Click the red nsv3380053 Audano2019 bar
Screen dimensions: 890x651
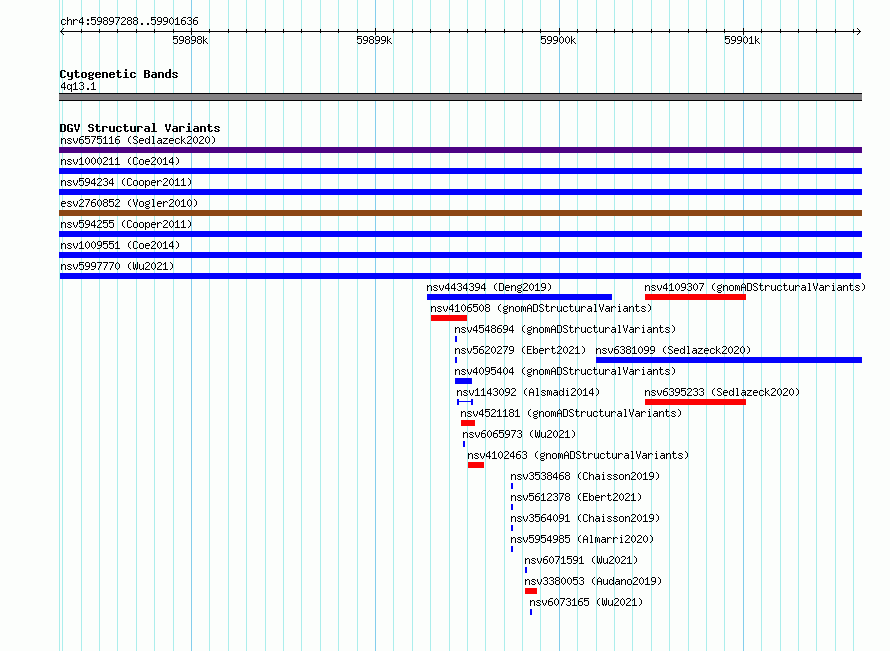pyautogui.click(x=531, y=591)
